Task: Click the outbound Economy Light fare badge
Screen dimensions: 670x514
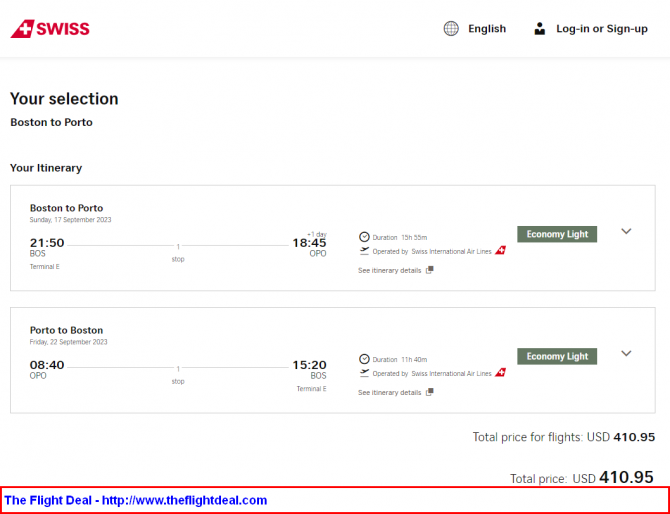Action: pyautogui.click(x=557, y=234)
